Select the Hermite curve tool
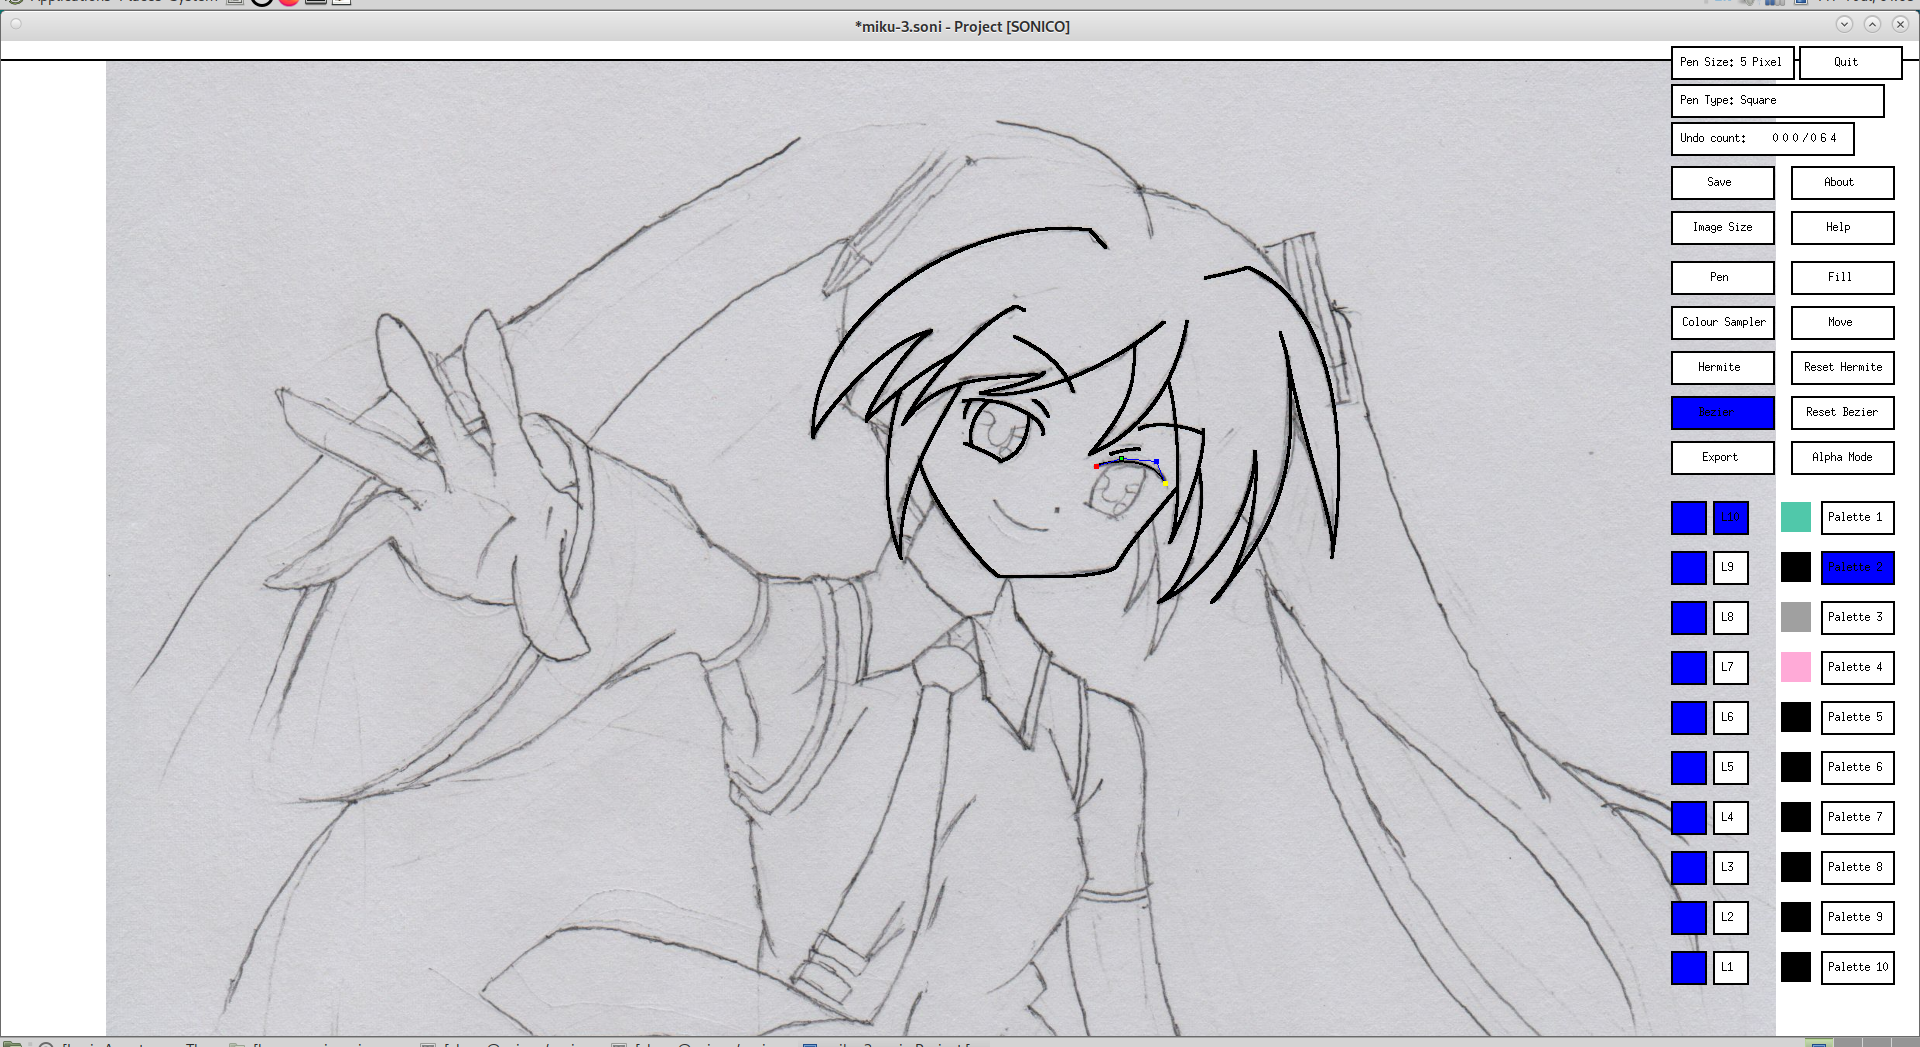1920x1047 pixels. pos(1722,367)
